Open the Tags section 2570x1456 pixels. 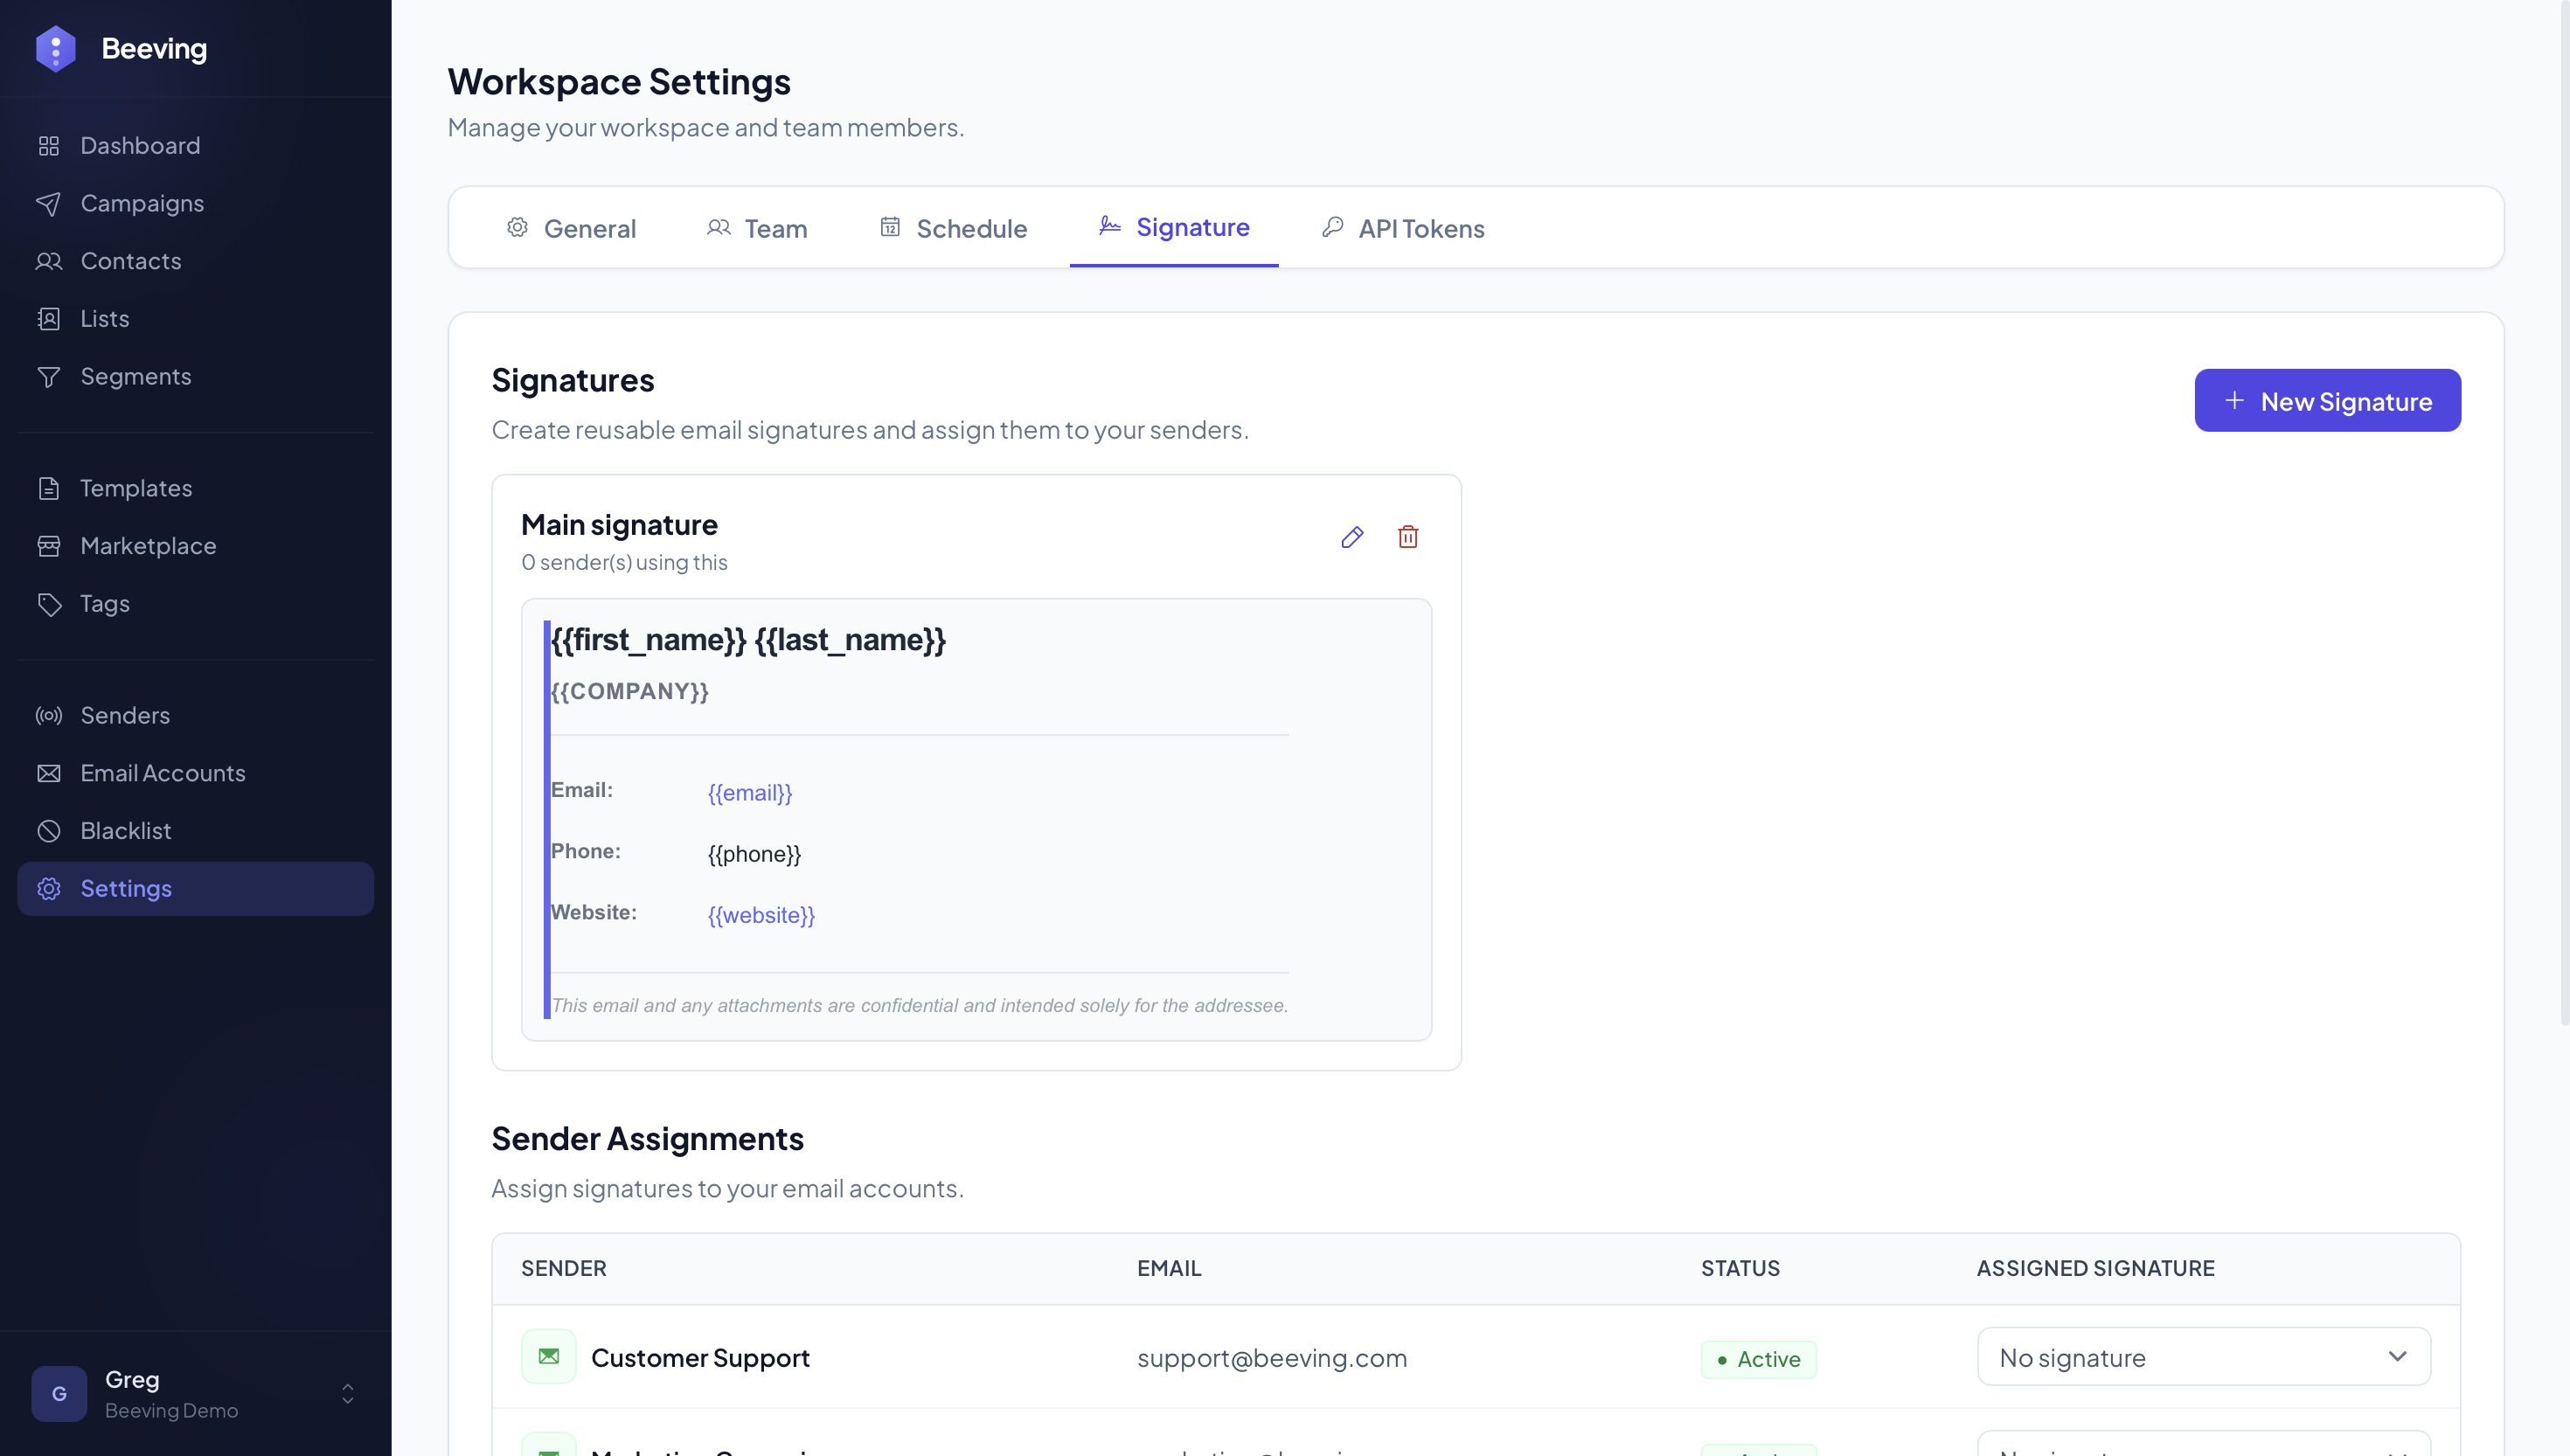point(105,604)
